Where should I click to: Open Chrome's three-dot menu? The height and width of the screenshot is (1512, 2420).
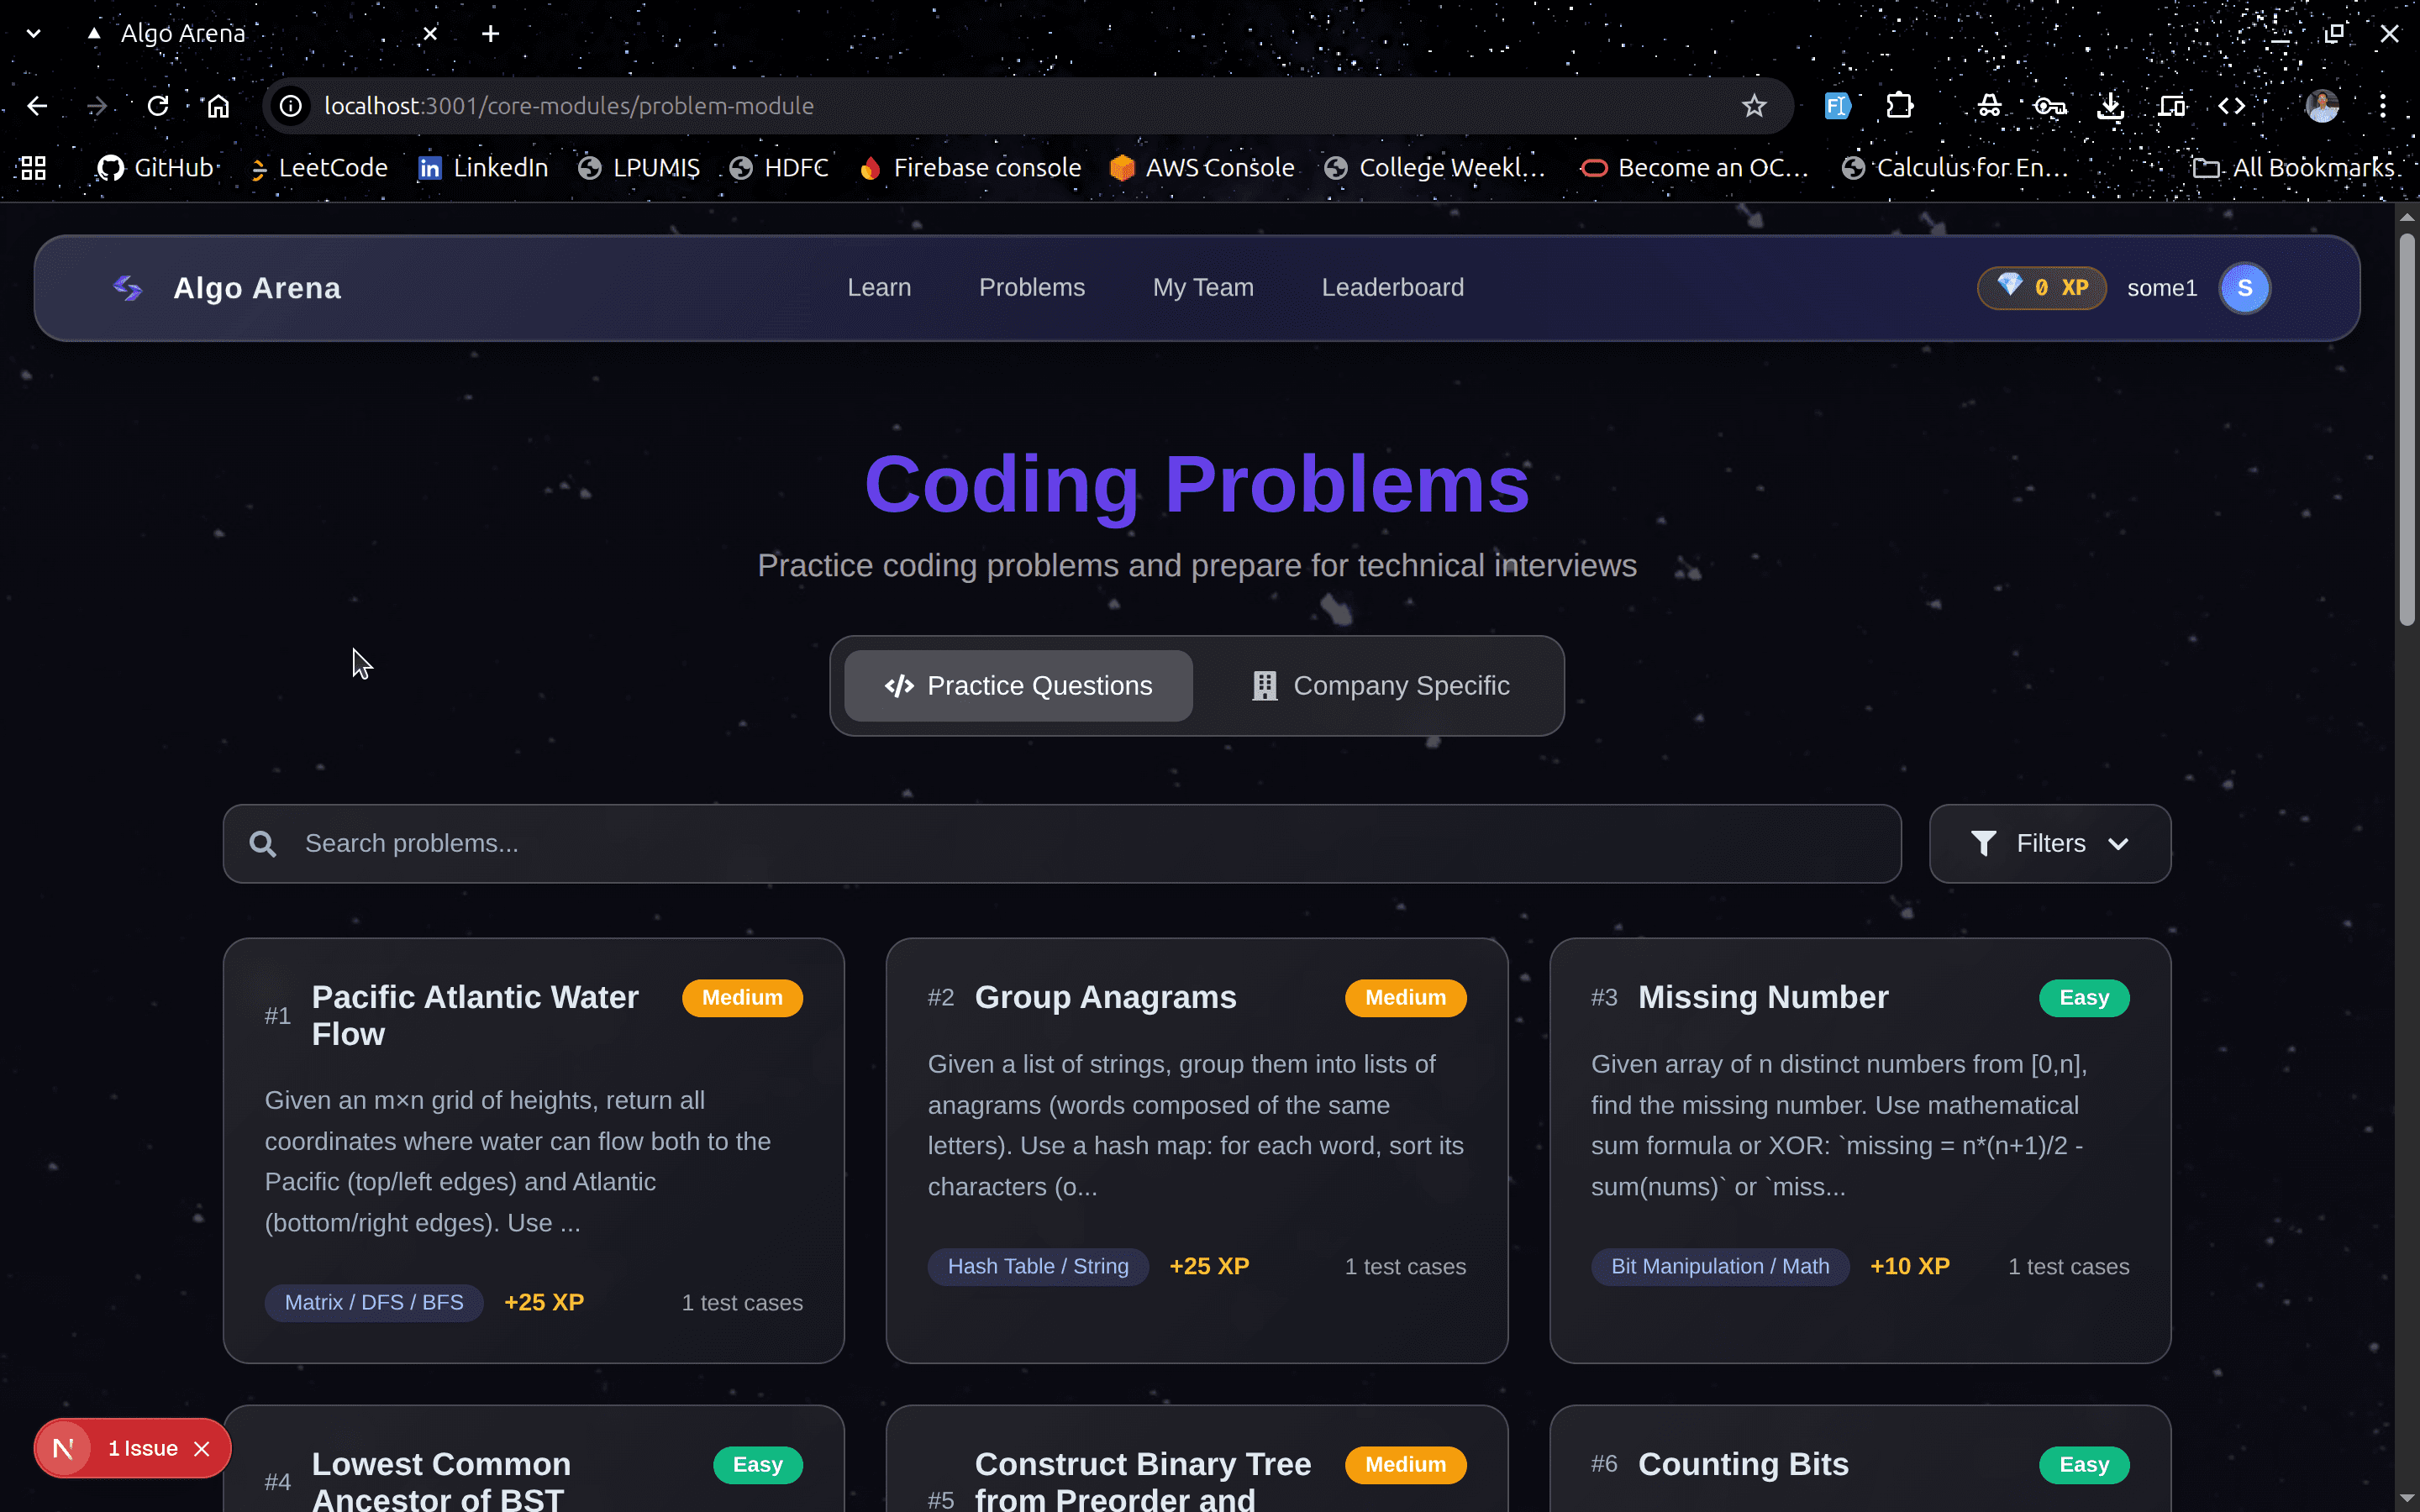[2385, 105]
